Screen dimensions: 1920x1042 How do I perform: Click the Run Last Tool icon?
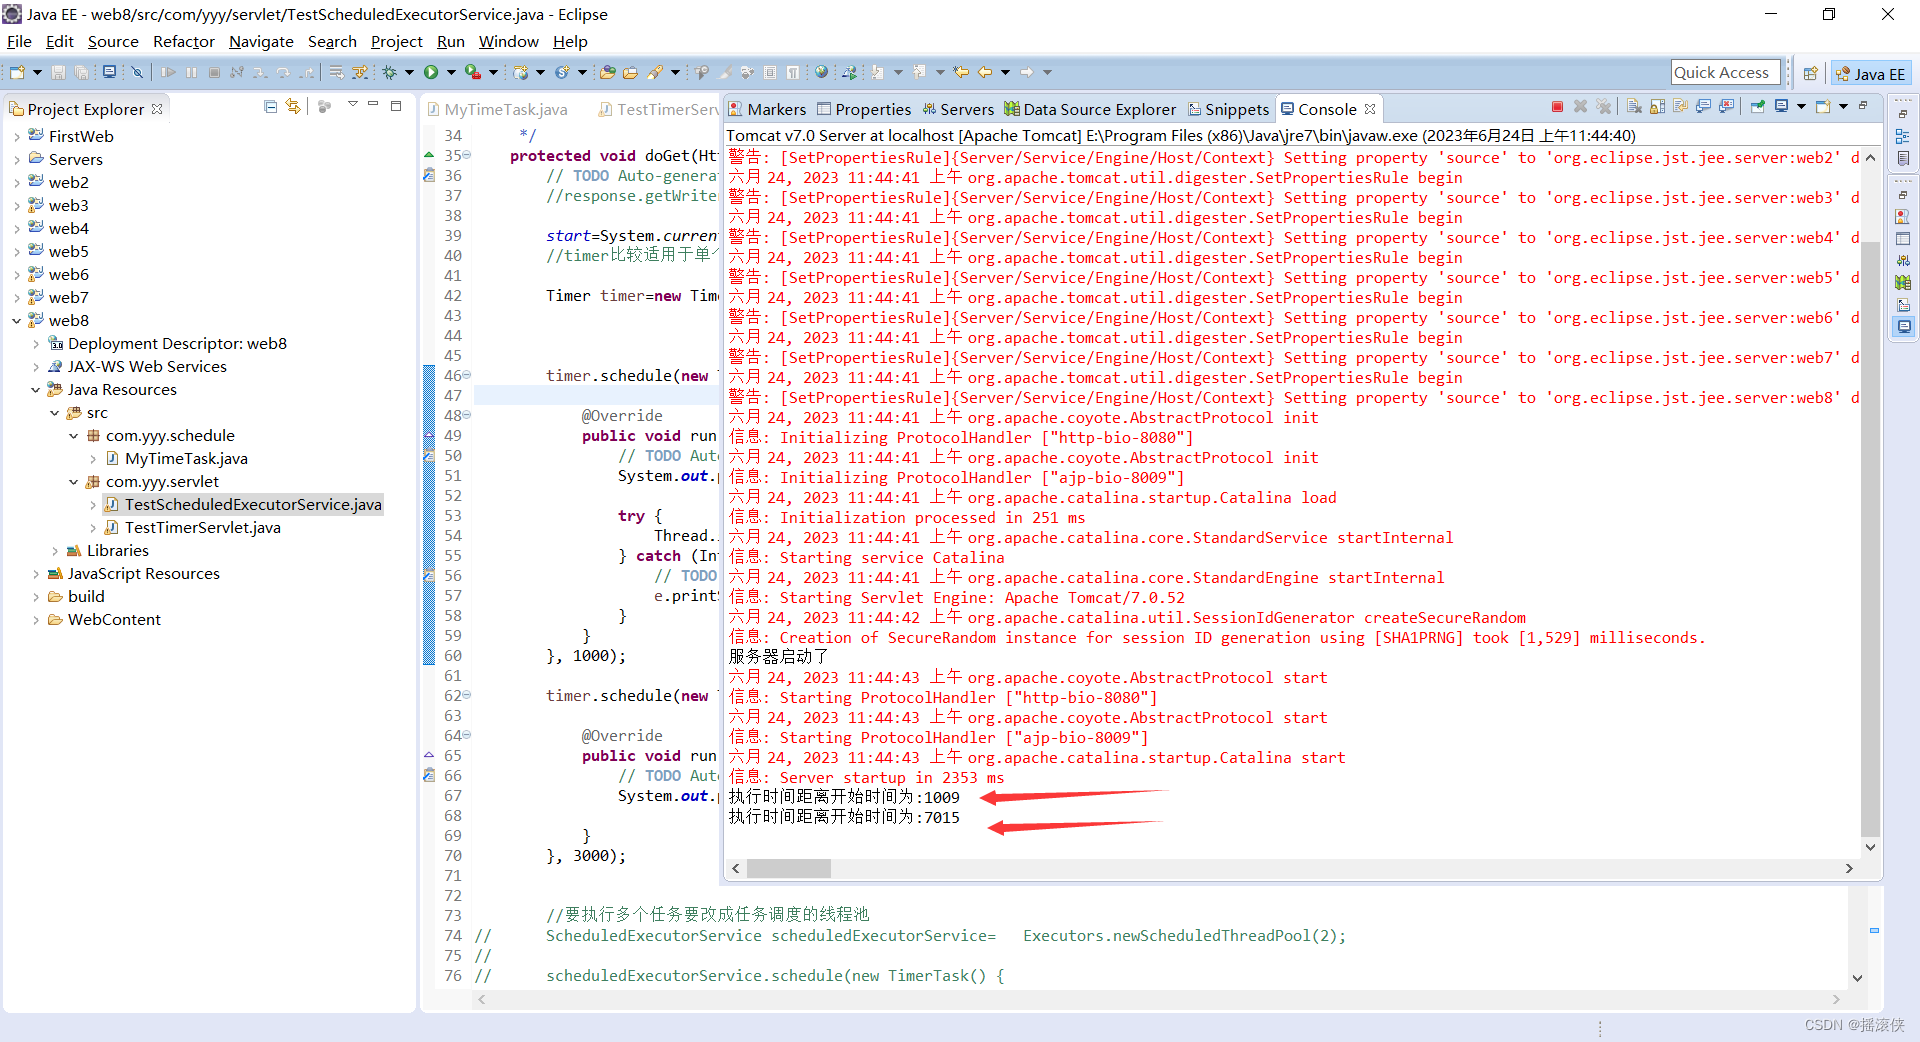click(473, 72)
